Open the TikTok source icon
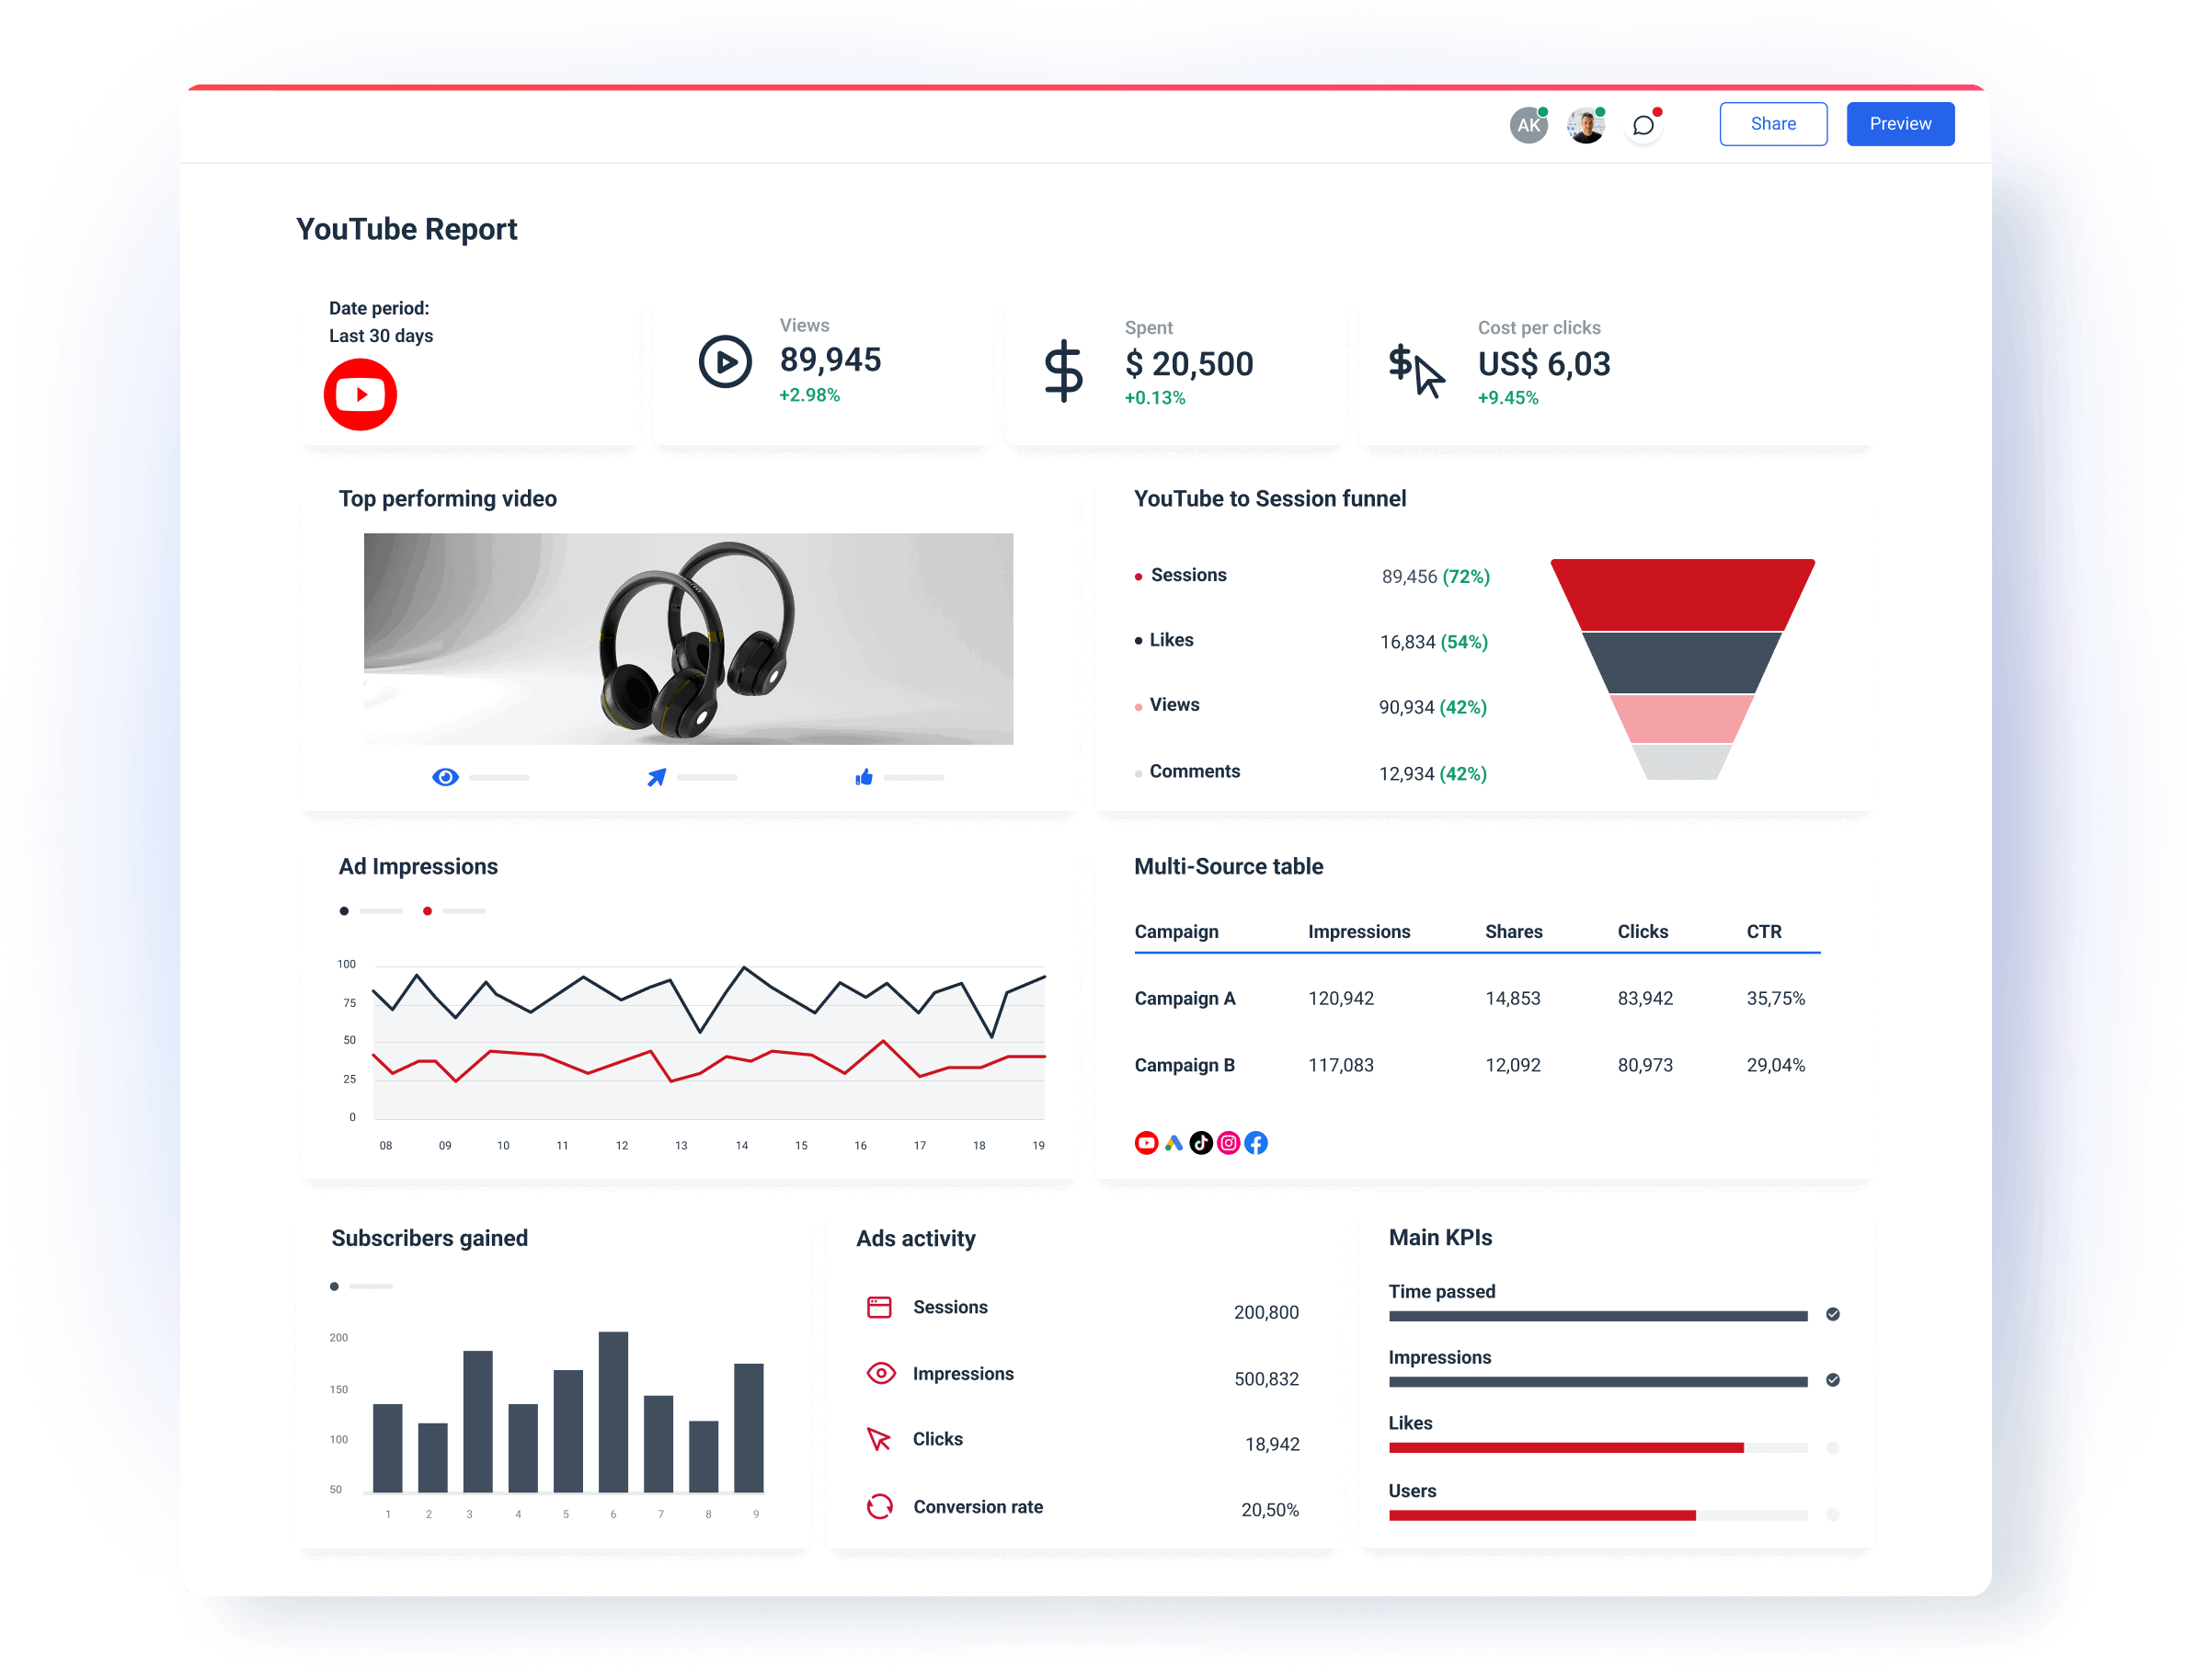2187x1680 pixels. click(x=1201, y=1143)
